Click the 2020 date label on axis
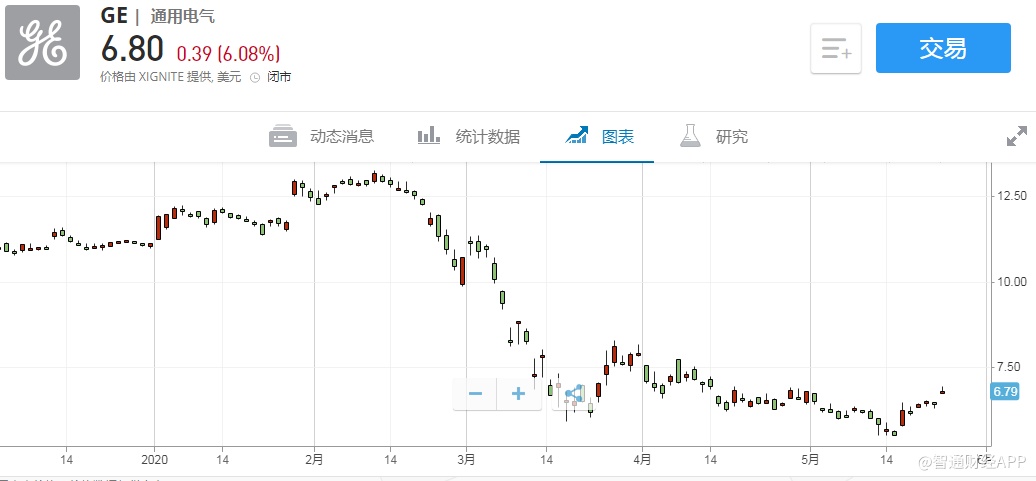The height and width of the screenshot is (481, 1036). [154, 460]
